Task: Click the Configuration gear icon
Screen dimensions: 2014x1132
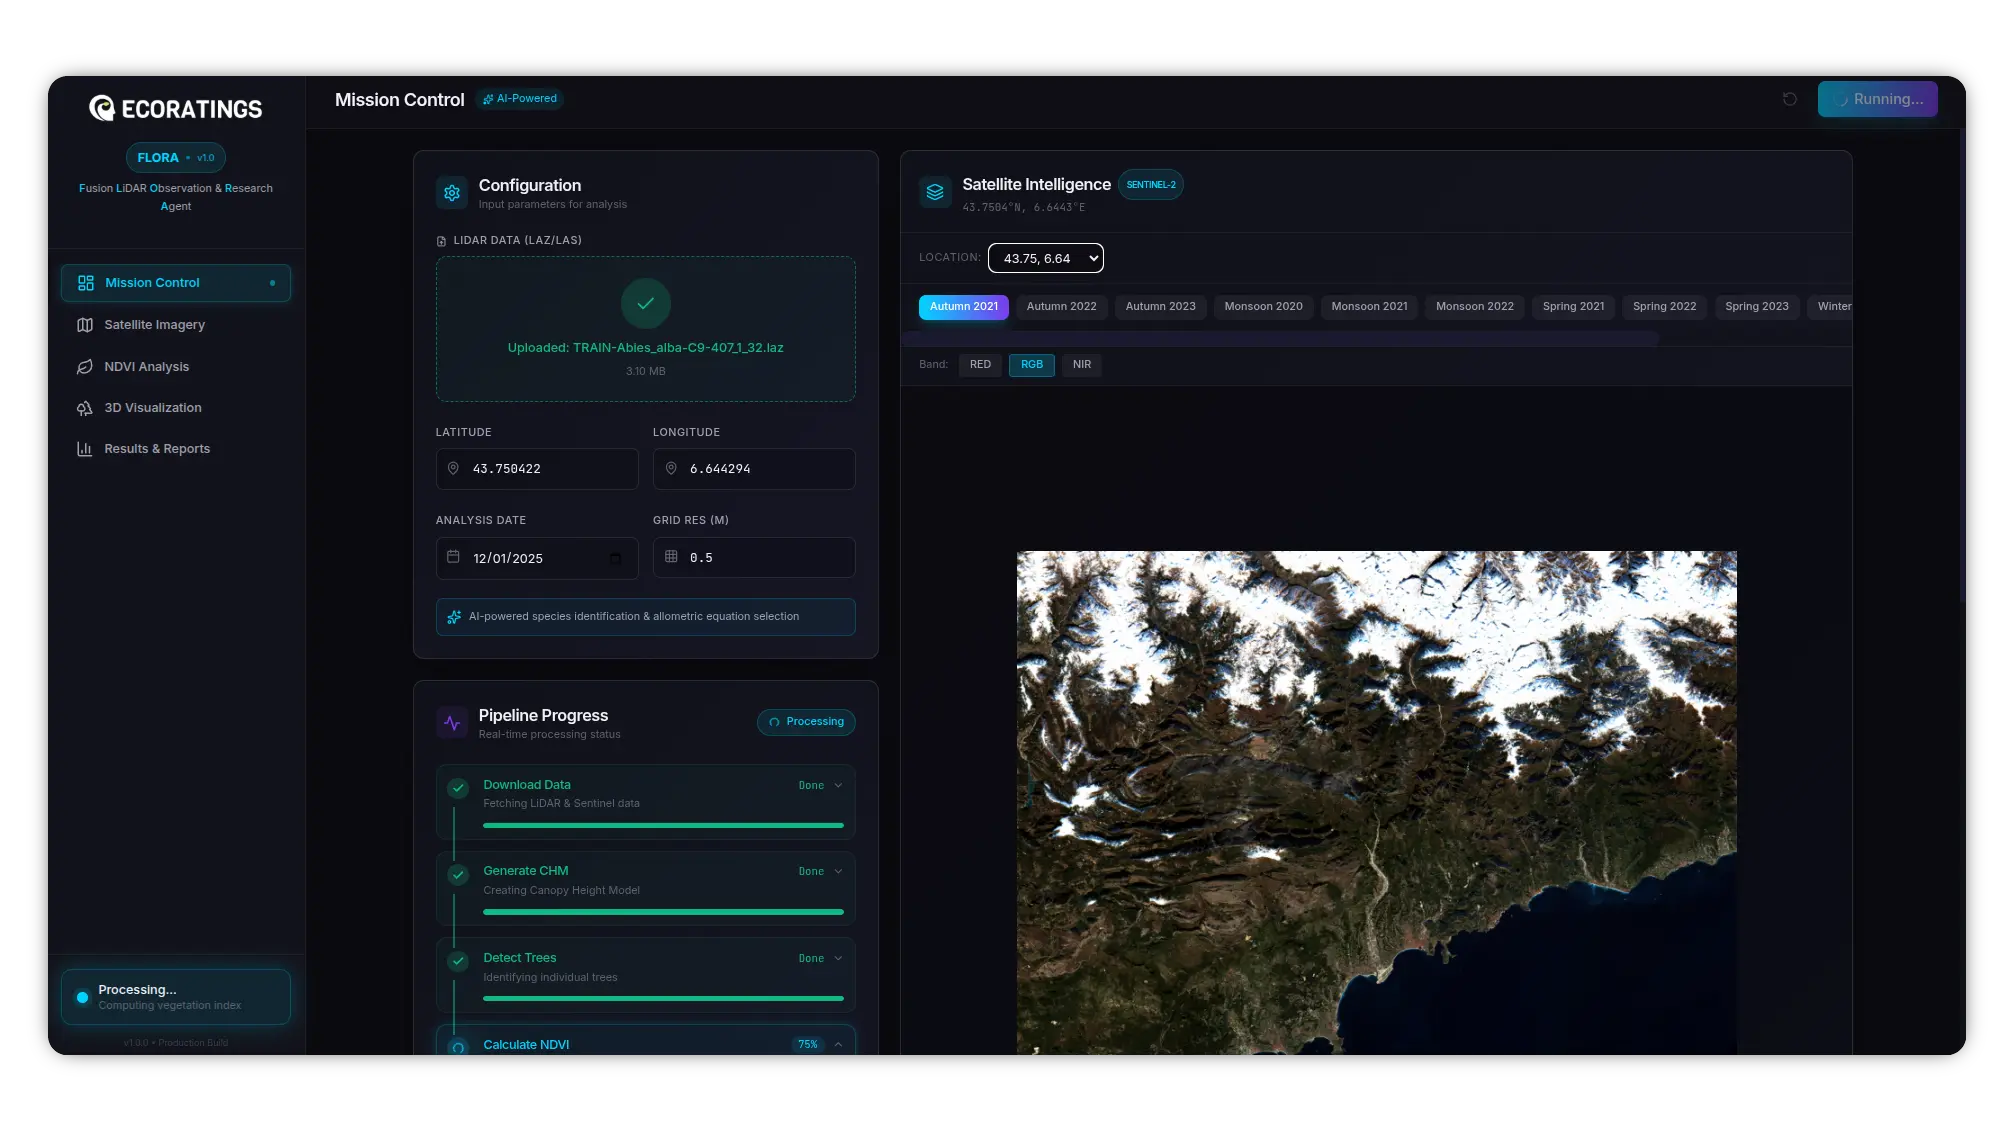Action: [x=452, y=193]
